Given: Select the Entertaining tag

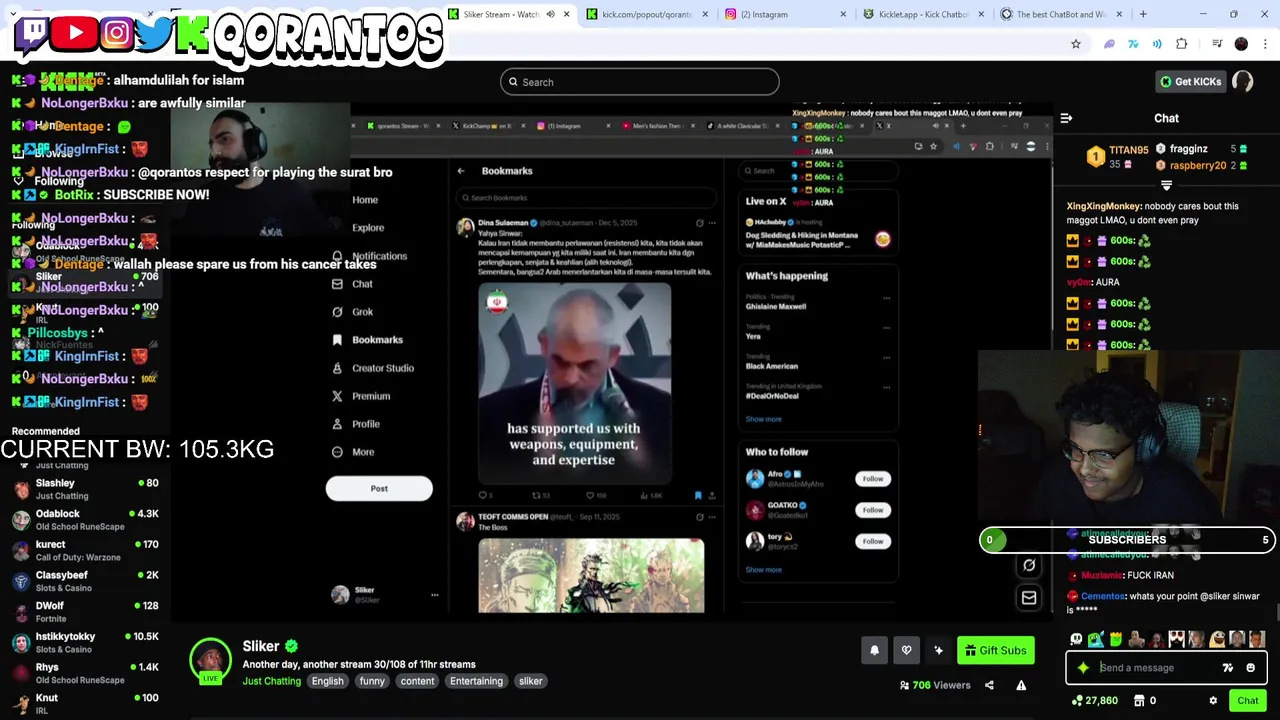Looking at the screenshot, I should pos(476,681).
